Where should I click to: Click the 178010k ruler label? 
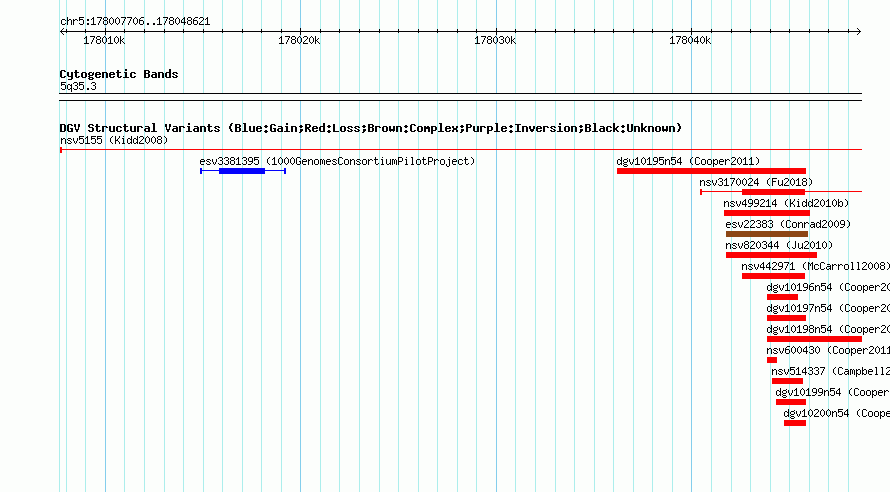(x=104, y=40)
